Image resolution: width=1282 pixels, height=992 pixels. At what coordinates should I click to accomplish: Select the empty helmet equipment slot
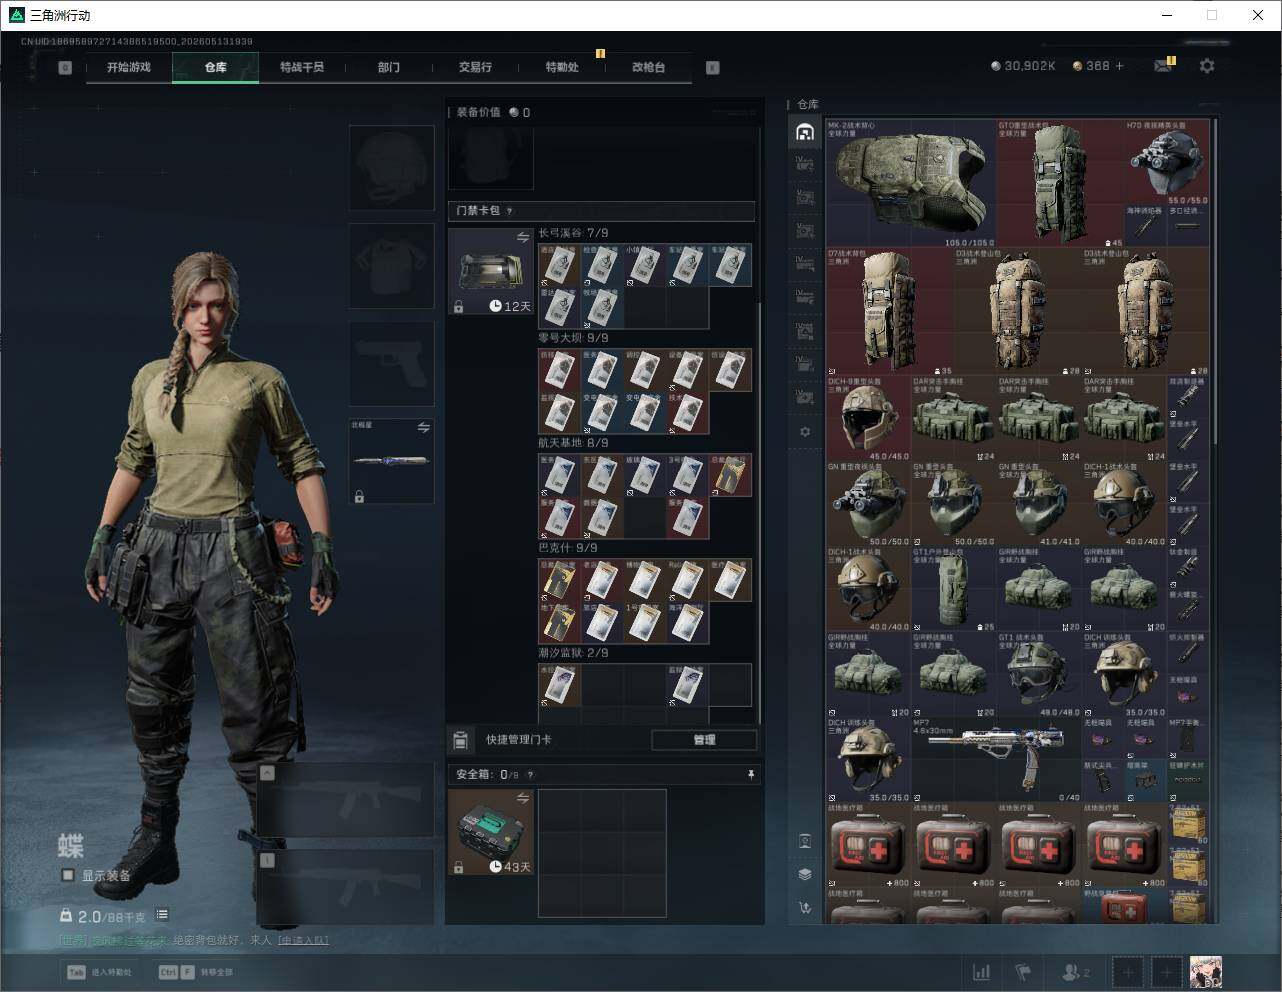[x=392, y=167]
